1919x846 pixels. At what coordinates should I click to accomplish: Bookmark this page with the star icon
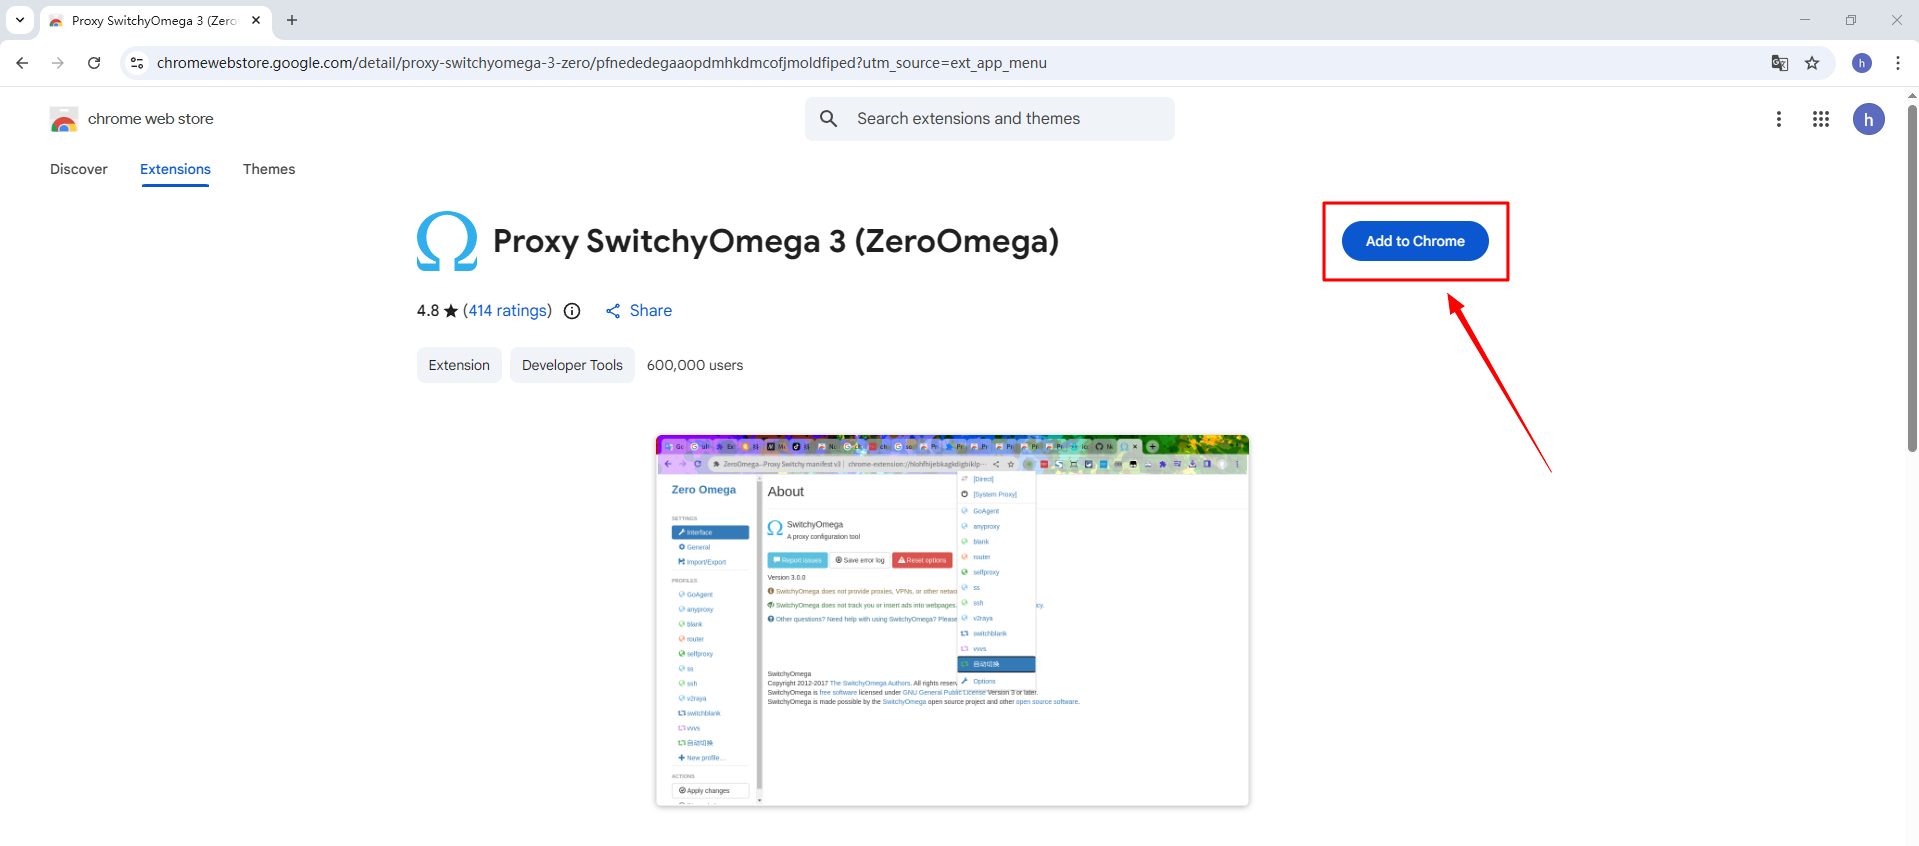point(1812,63)
